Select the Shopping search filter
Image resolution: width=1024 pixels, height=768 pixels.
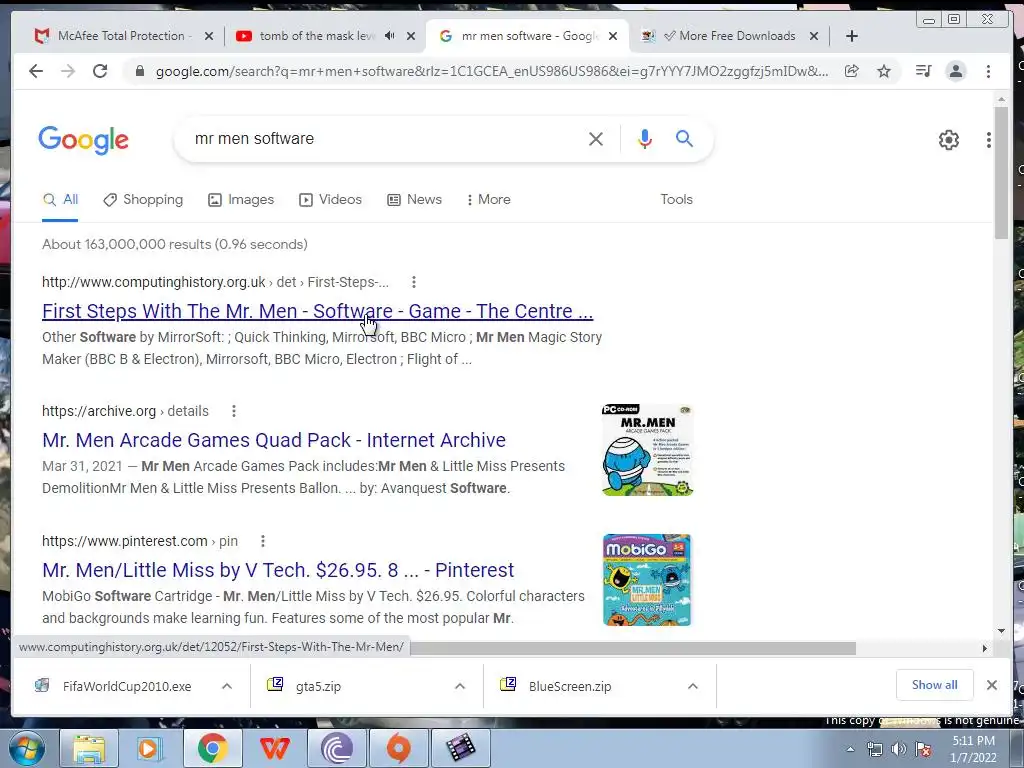click(144, 199)
